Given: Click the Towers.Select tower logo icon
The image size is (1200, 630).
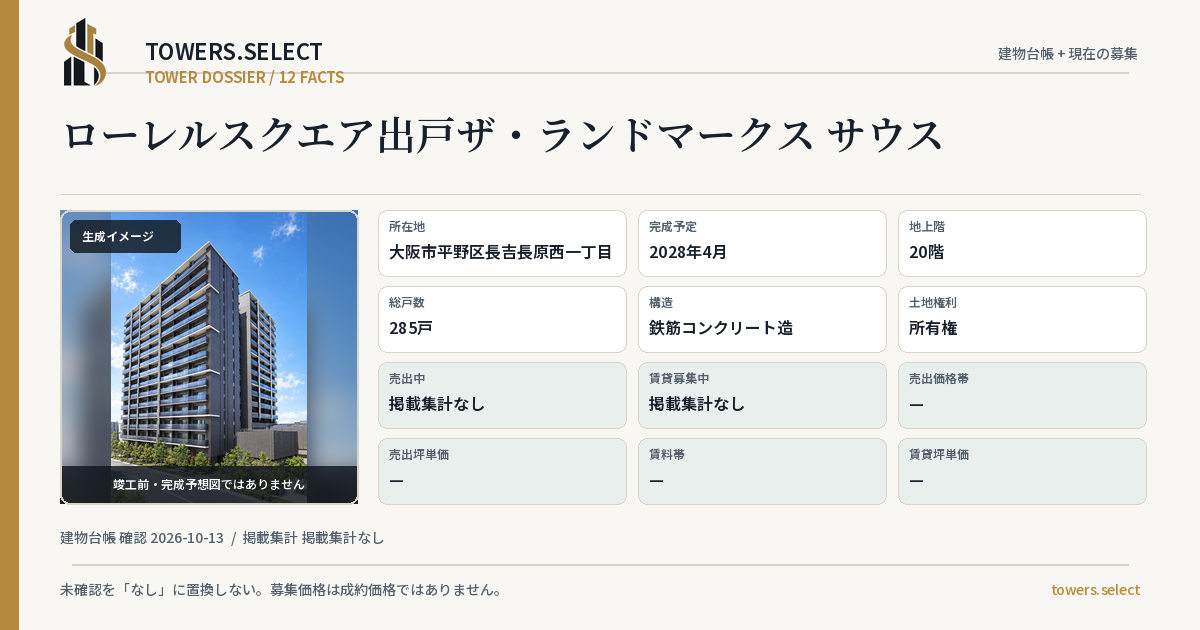Looking at the screenshot, I should point(85,52).
